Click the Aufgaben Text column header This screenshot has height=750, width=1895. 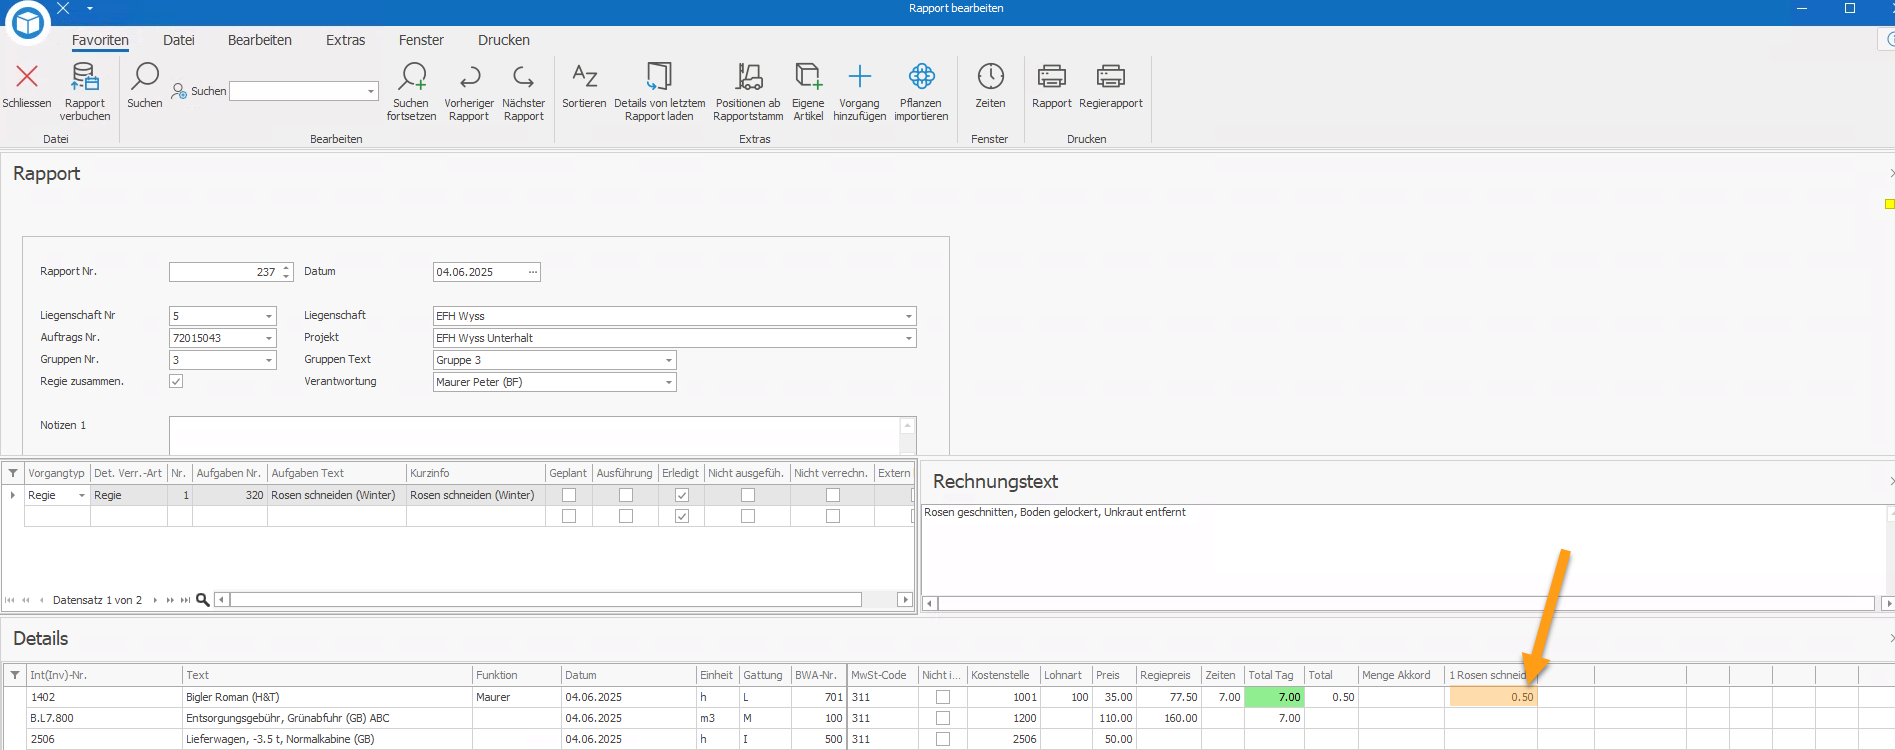[x=337, y=473]
